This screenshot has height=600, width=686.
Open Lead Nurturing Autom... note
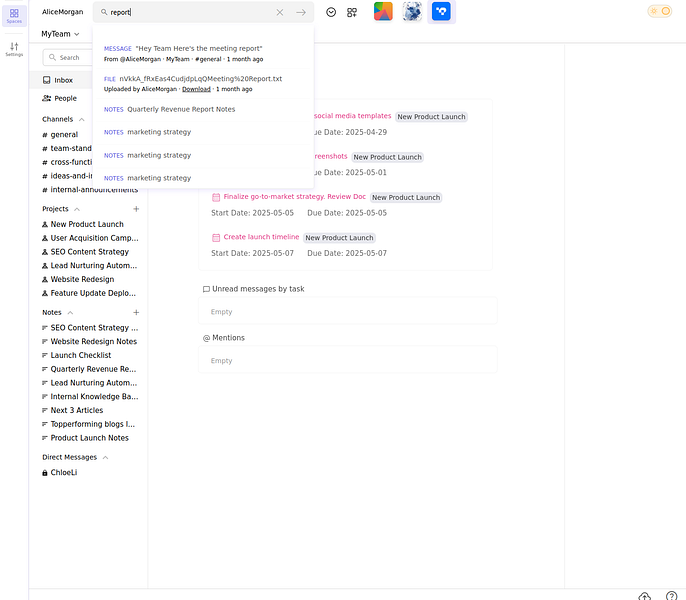coord(90,383)
